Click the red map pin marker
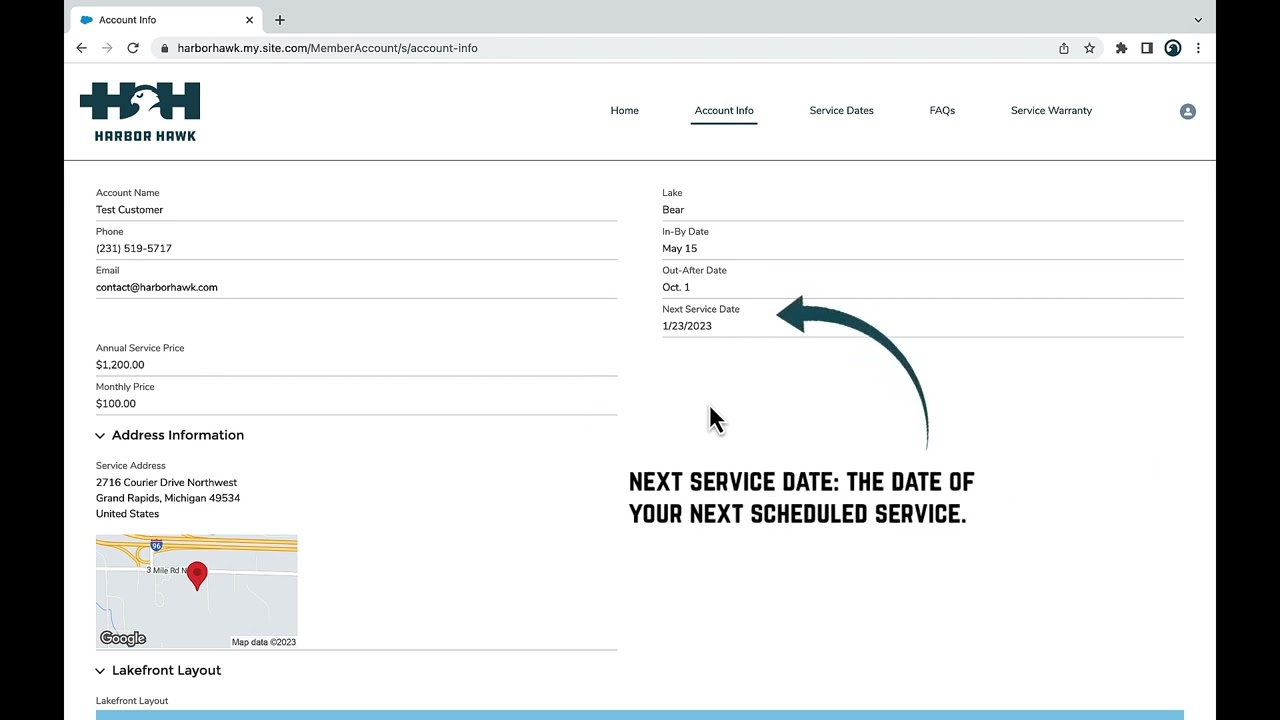Screen dimensions: 1280x720 tap(197, 576)
